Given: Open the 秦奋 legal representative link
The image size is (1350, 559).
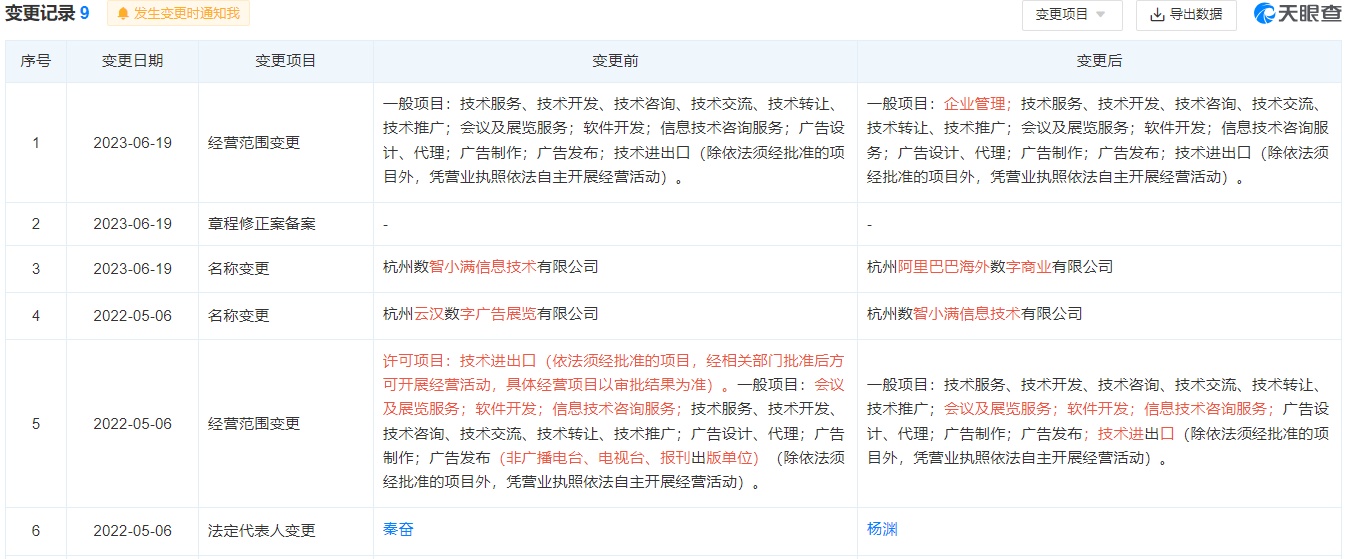Looking at the screenshot, I should coord(398,529).
